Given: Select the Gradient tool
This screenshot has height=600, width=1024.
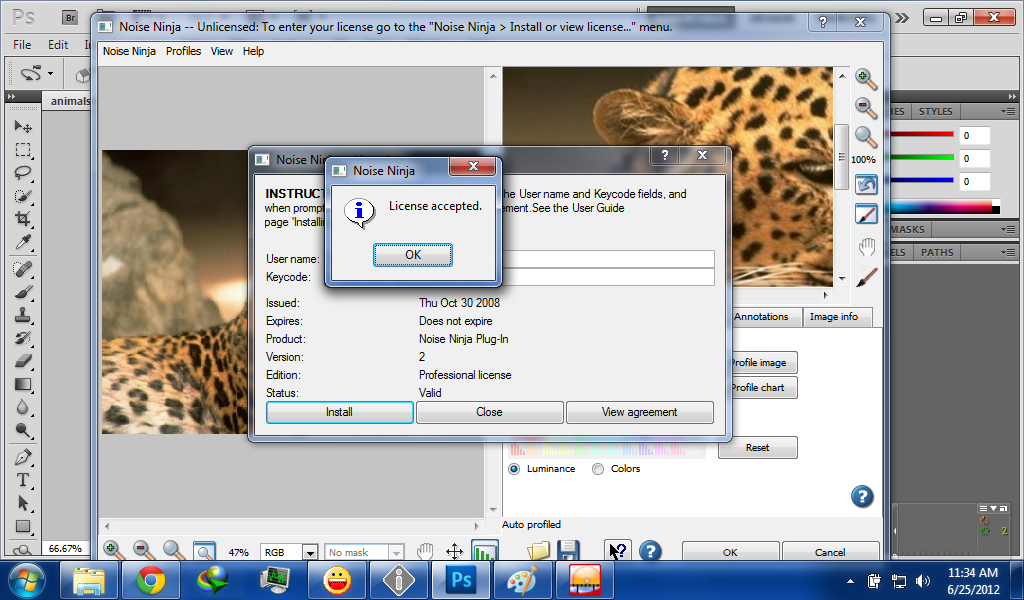Looking at the screenshot, I should pos(24,384).
